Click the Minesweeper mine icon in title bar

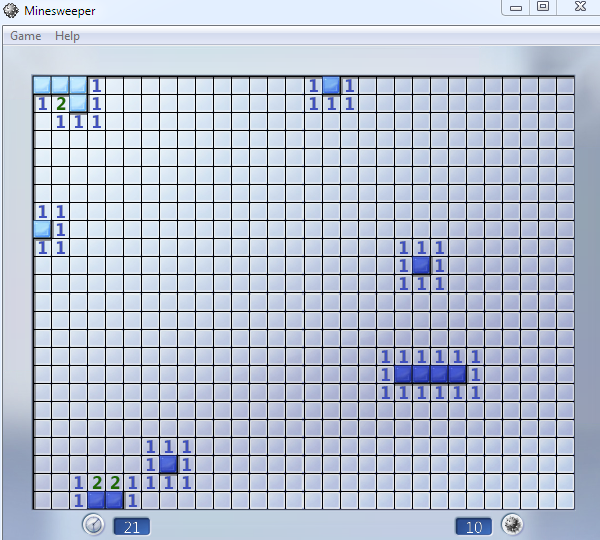[11, 11]
